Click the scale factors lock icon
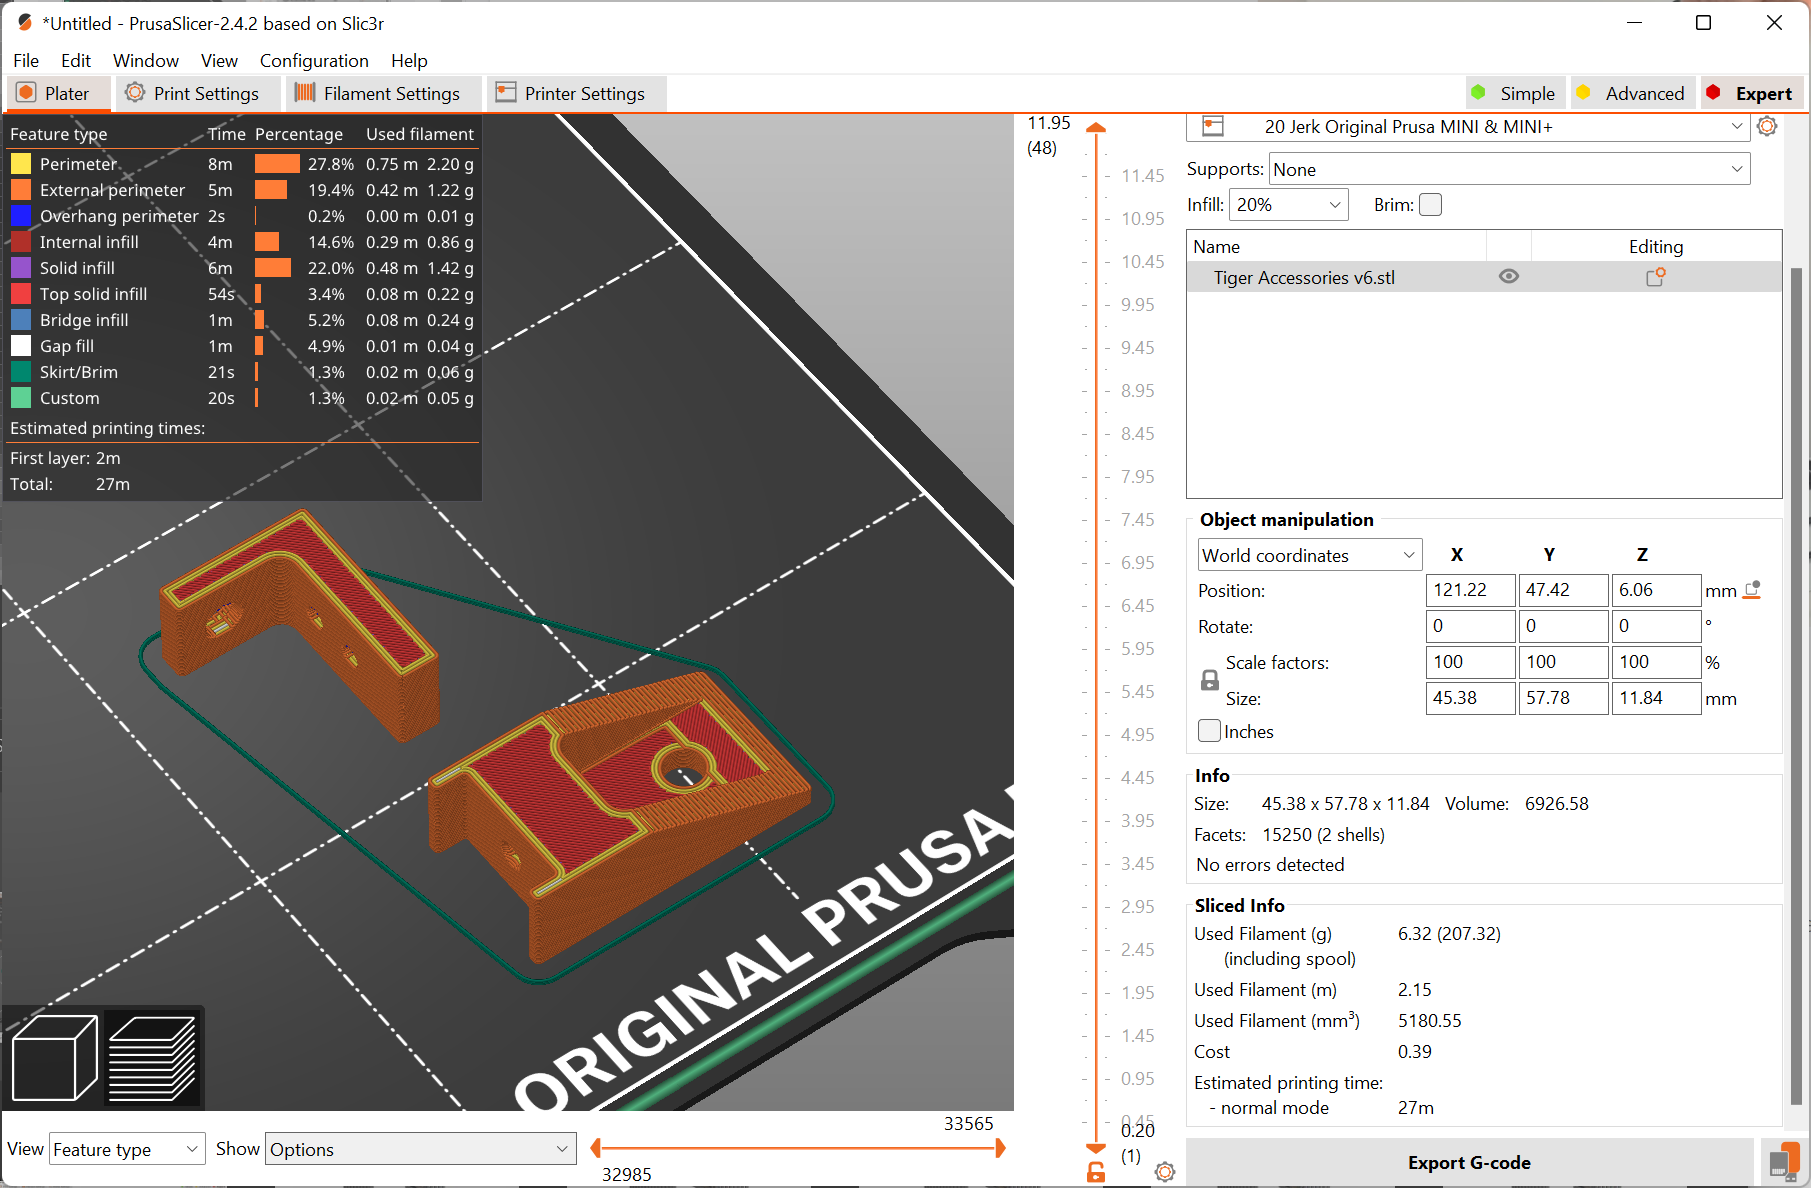1811x1188 pixels. (1209, 680)
